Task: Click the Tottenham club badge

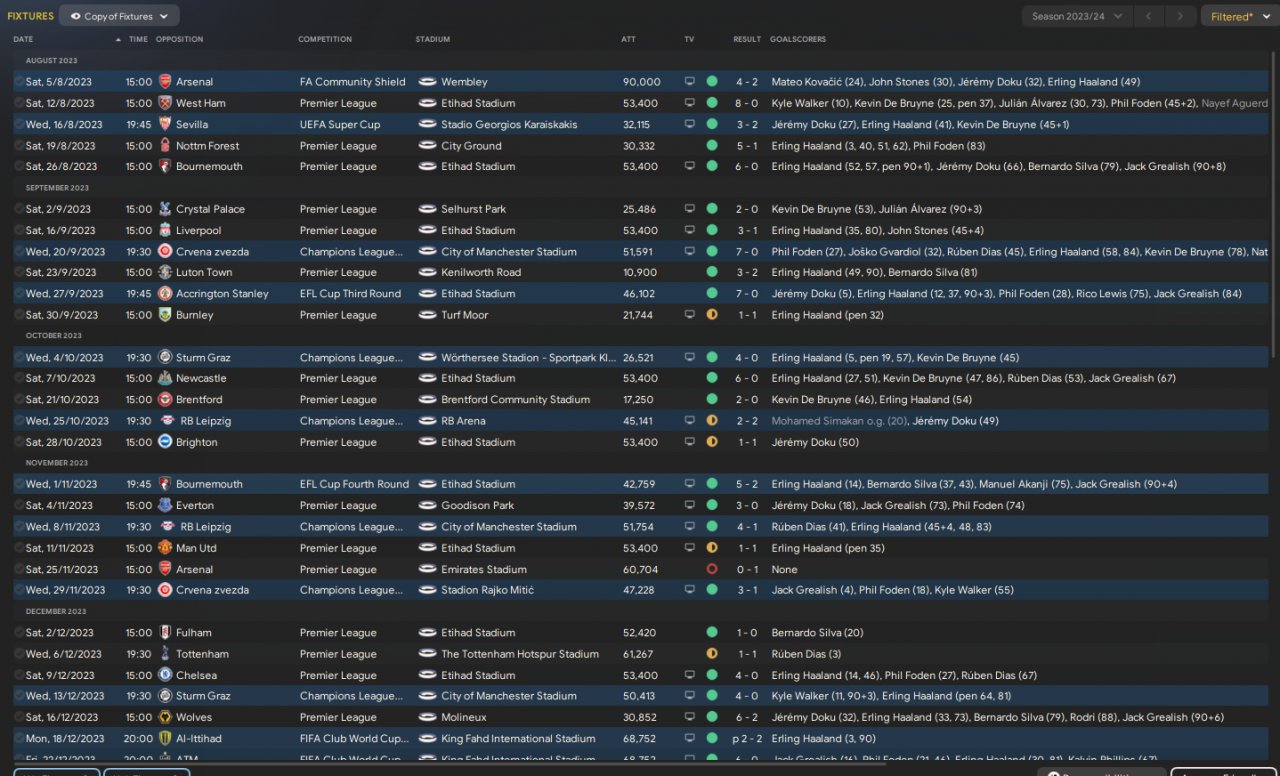Action: 165,654
